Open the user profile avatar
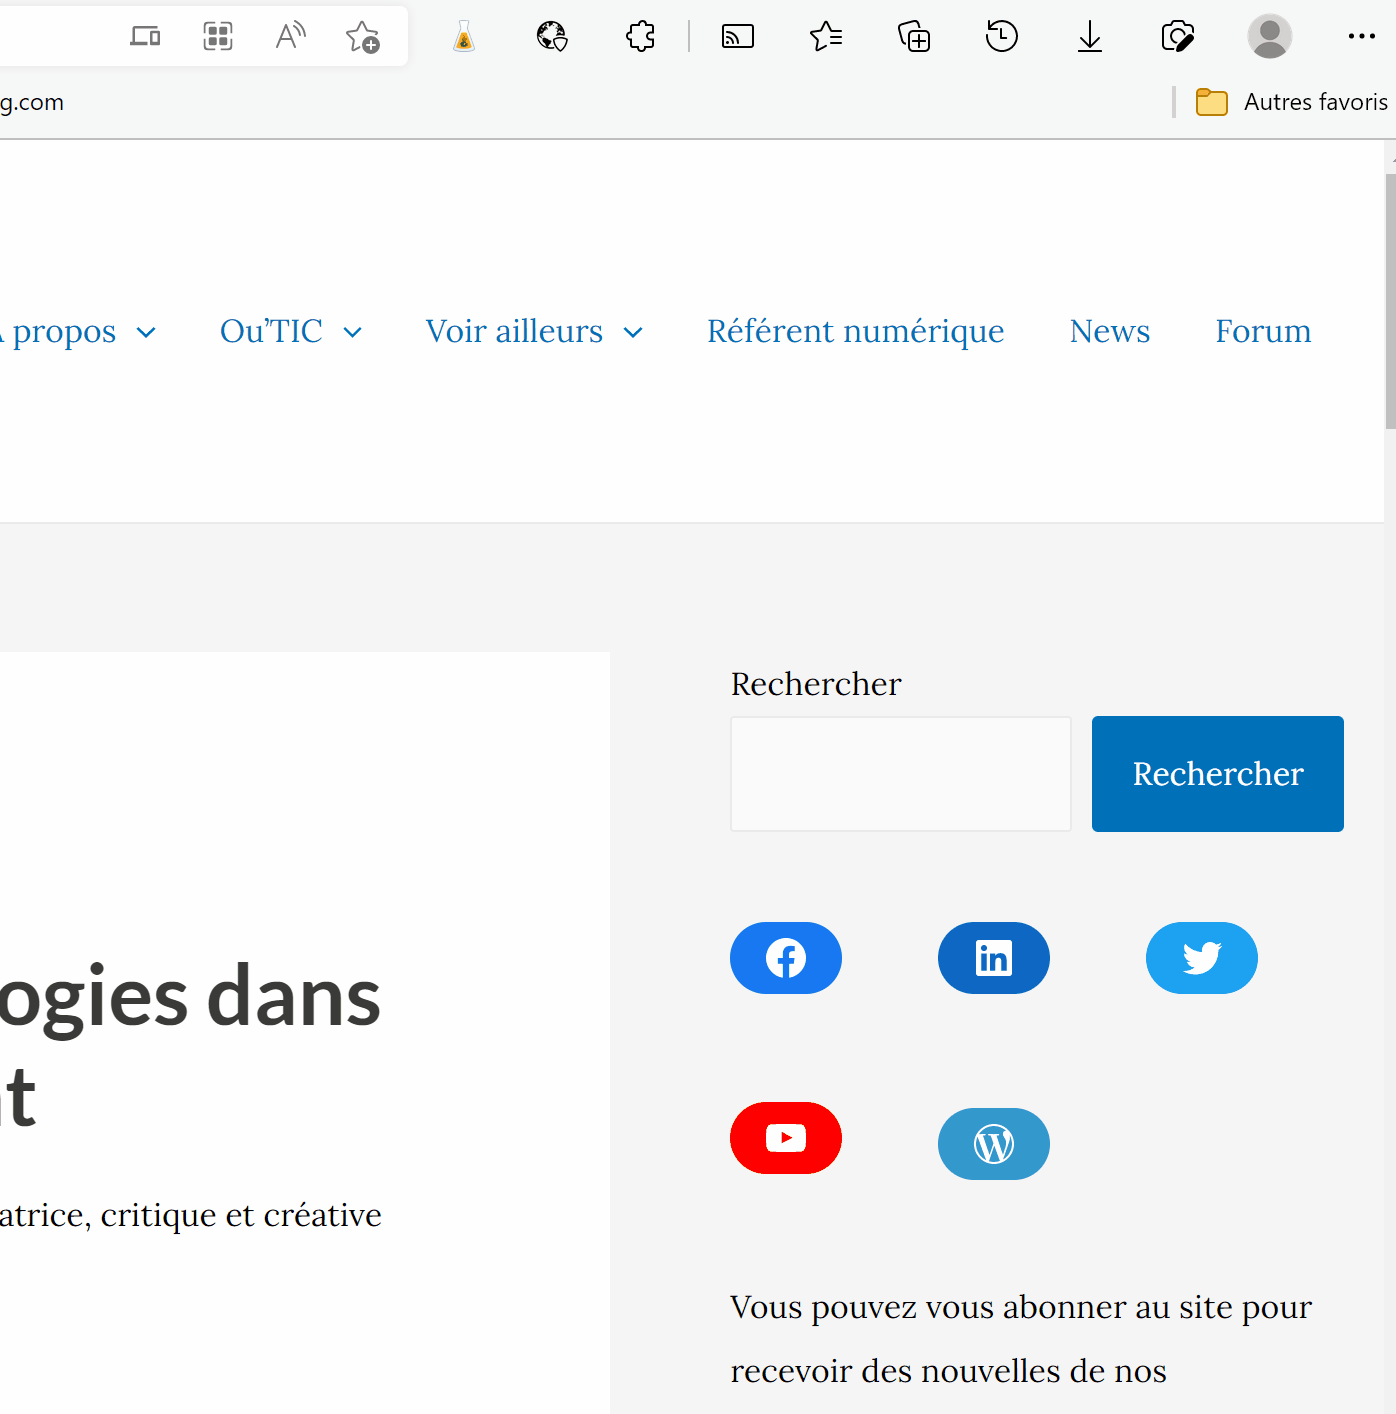The width and height of the screenshot is (1396, 1414). tap(1270, 37)
